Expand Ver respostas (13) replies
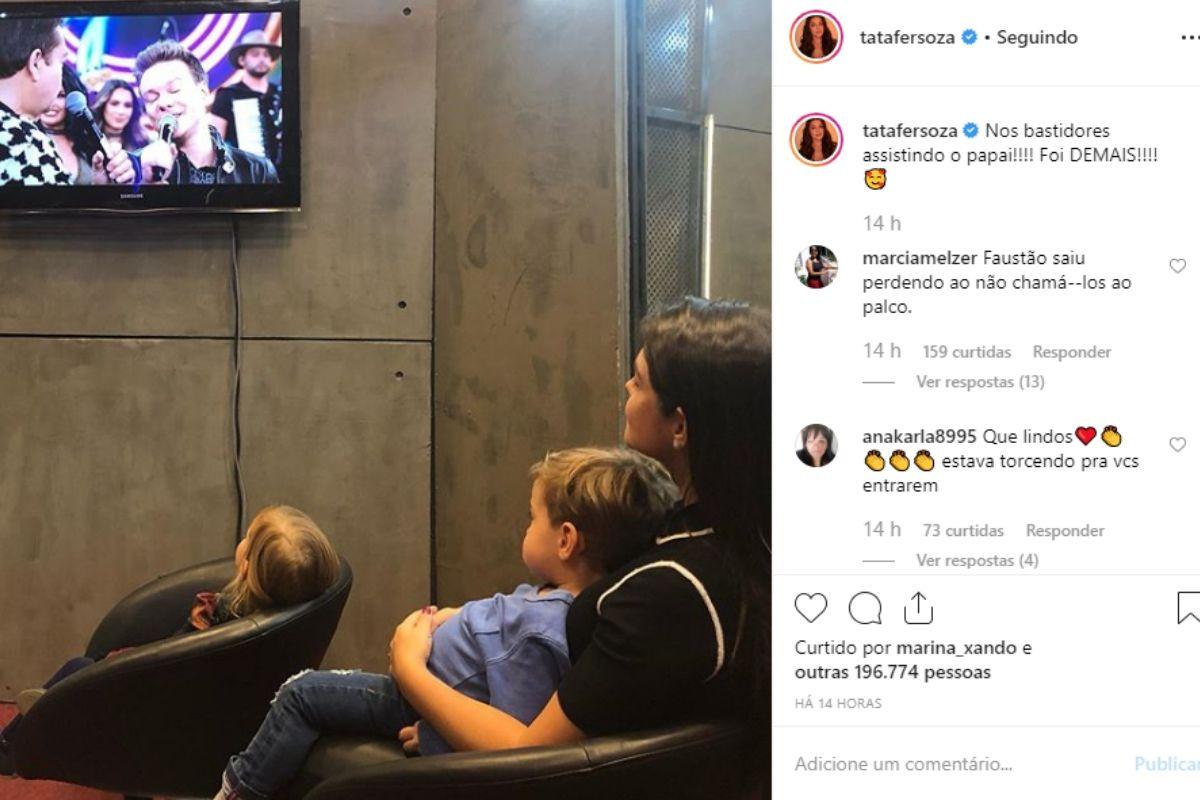The height and width of the screenshot is (800, 1200). (980, 382)
